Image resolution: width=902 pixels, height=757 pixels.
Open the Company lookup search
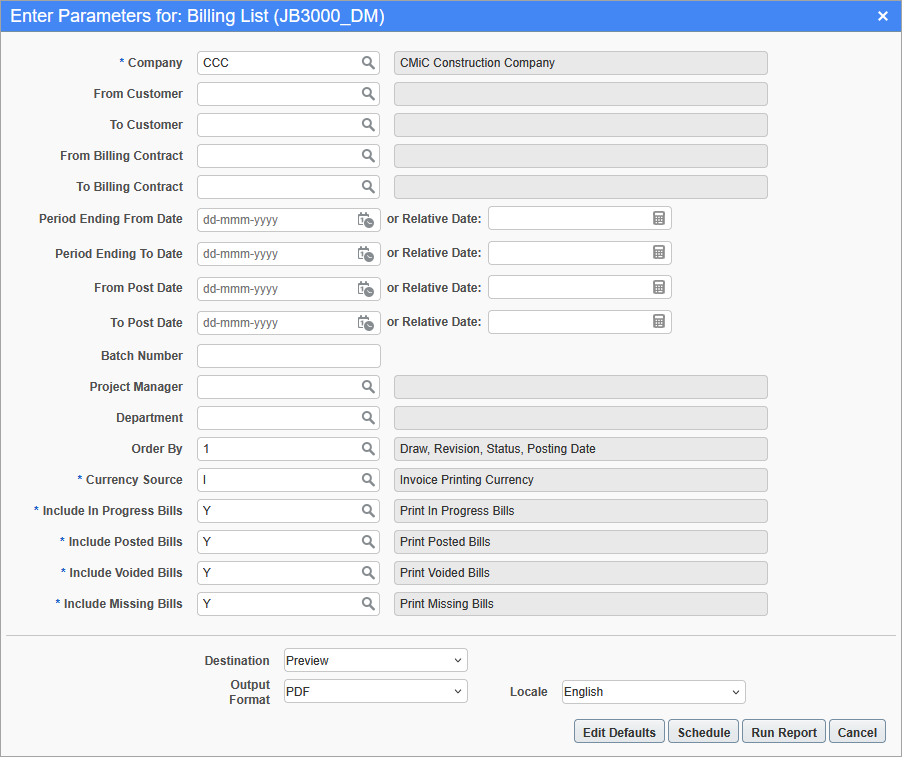point(369,62)
